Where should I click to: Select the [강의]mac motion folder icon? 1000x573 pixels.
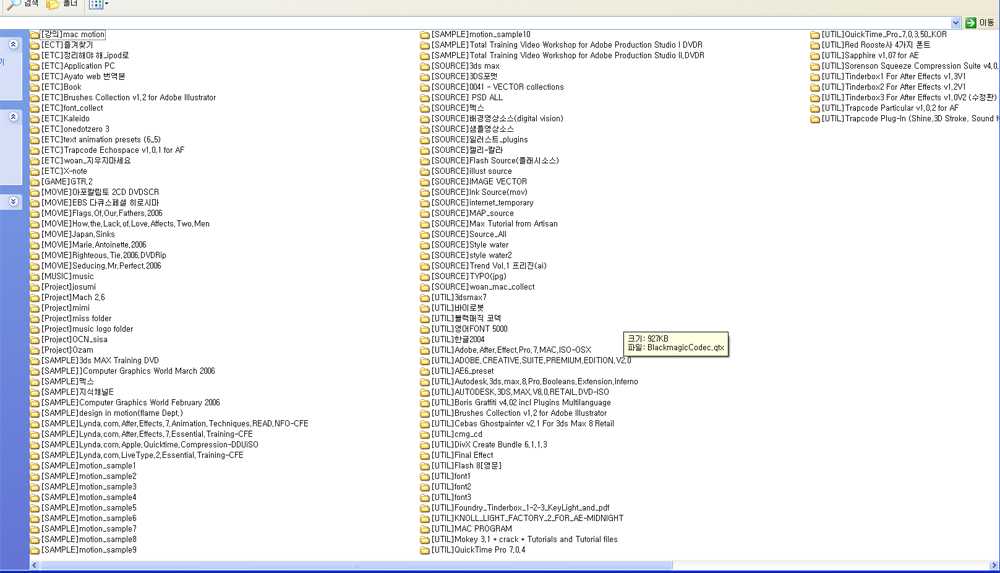point(35,35)
